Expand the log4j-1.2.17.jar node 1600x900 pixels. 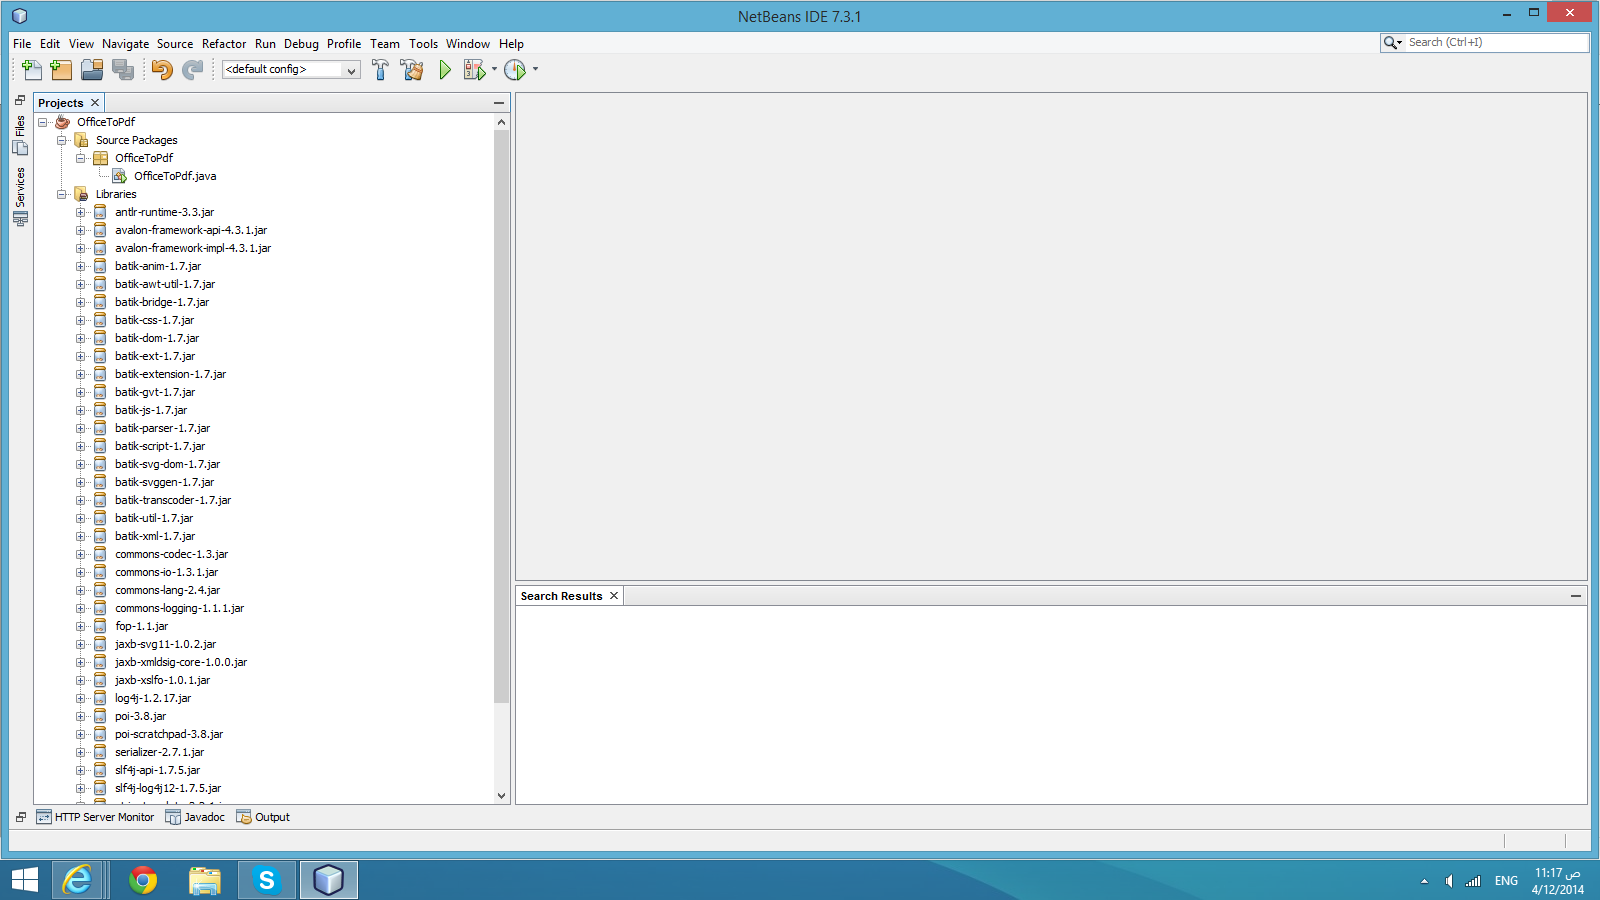[x=81, y=698]
